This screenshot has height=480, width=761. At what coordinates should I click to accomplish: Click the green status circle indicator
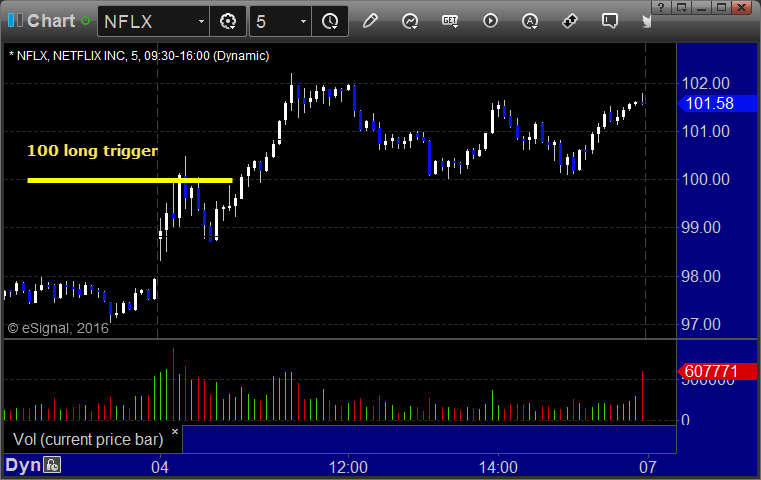pyautogui.click(x=85, y=21)
